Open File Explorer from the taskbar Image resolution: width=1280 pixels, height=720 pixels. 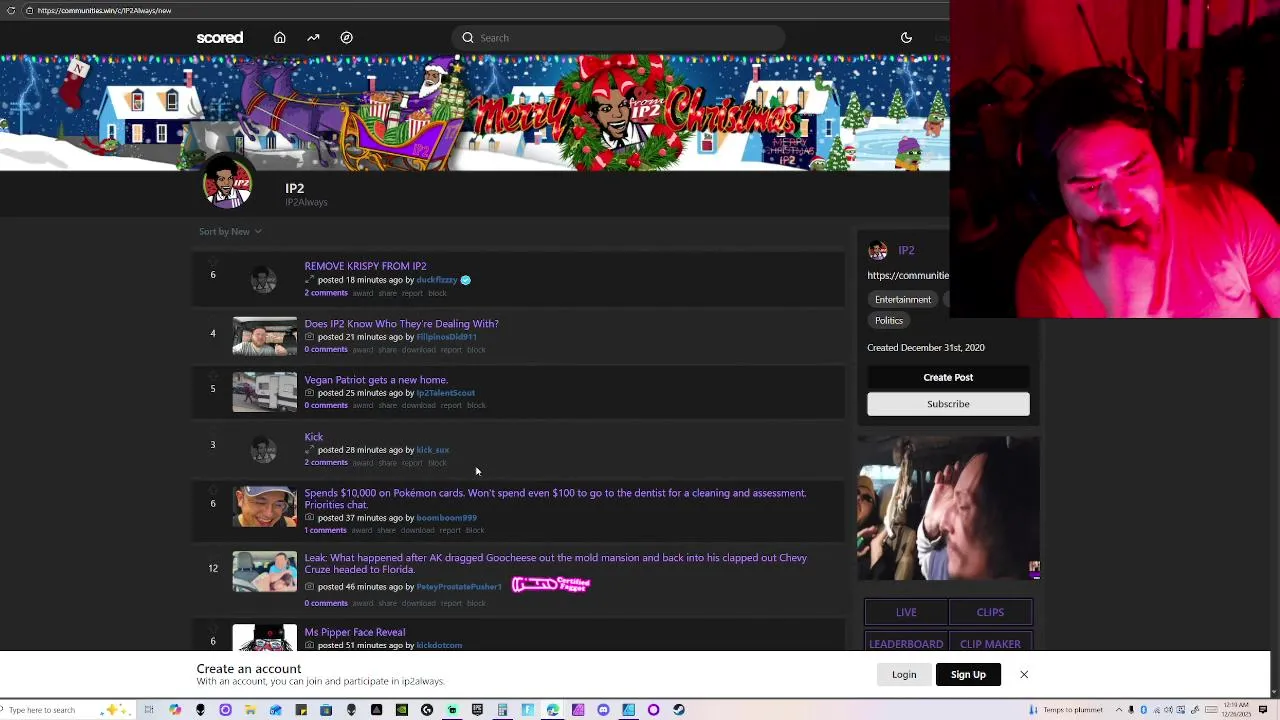tap(250, 710)
